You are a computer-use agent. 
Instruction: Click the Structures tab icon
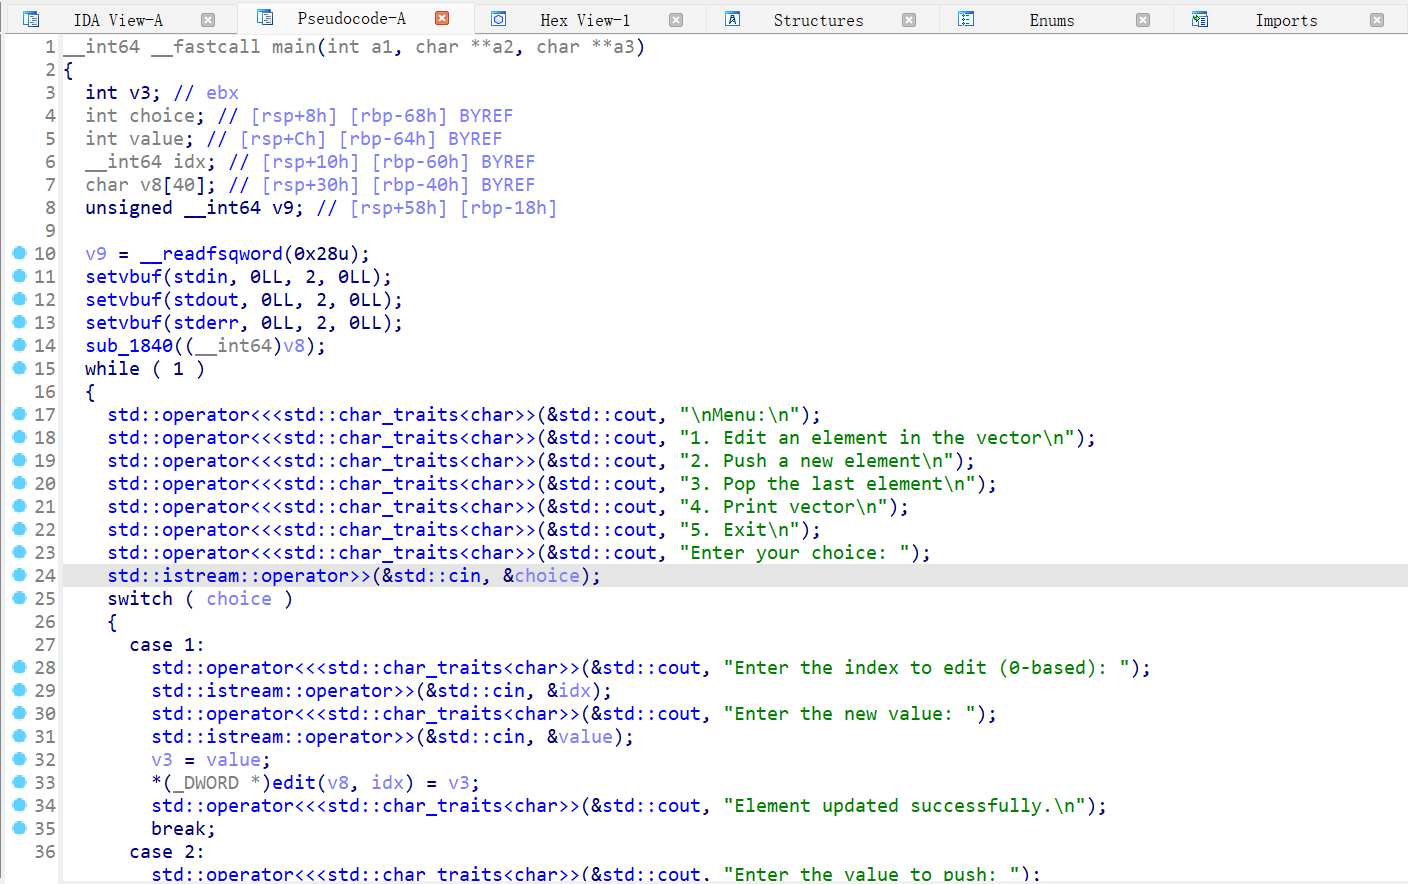[x=733, y=19]
